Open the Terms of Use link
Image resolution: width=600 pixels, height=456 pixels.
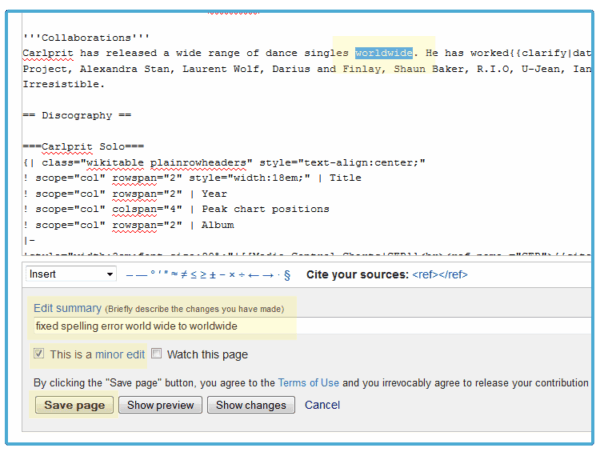[308, 383]
